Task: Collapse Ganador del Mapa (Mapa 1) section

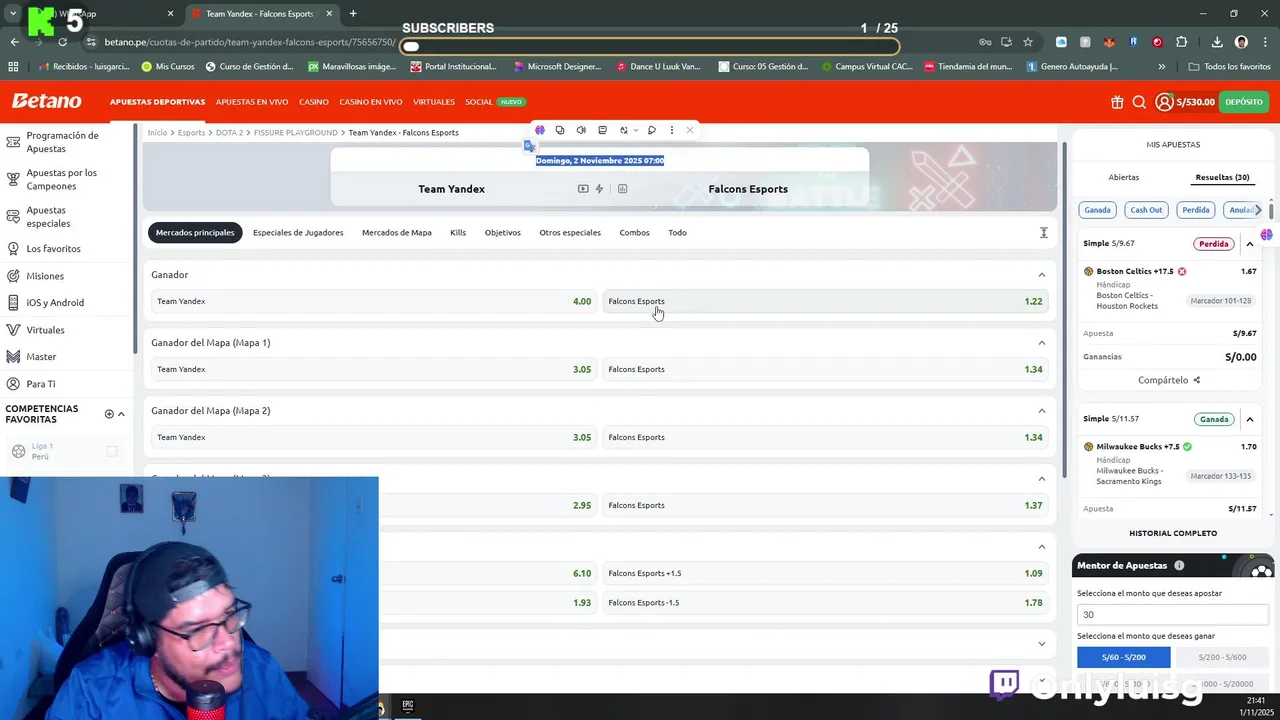Action: click(x=1041, y=343)
